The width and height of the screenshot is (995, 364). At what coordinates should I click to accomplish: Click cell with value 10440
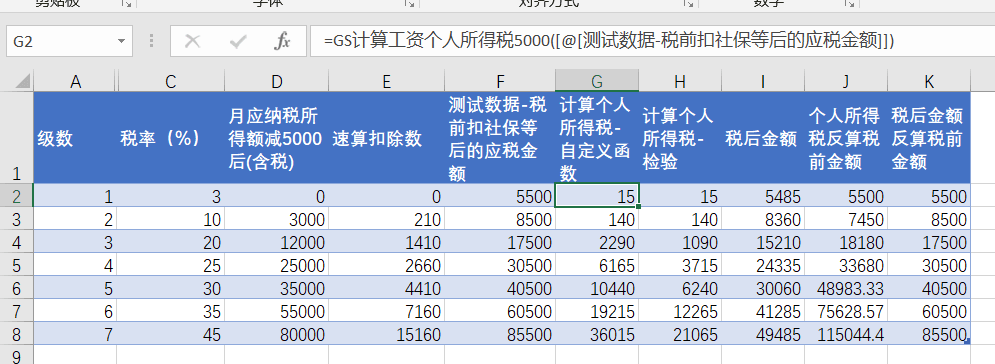597,288
